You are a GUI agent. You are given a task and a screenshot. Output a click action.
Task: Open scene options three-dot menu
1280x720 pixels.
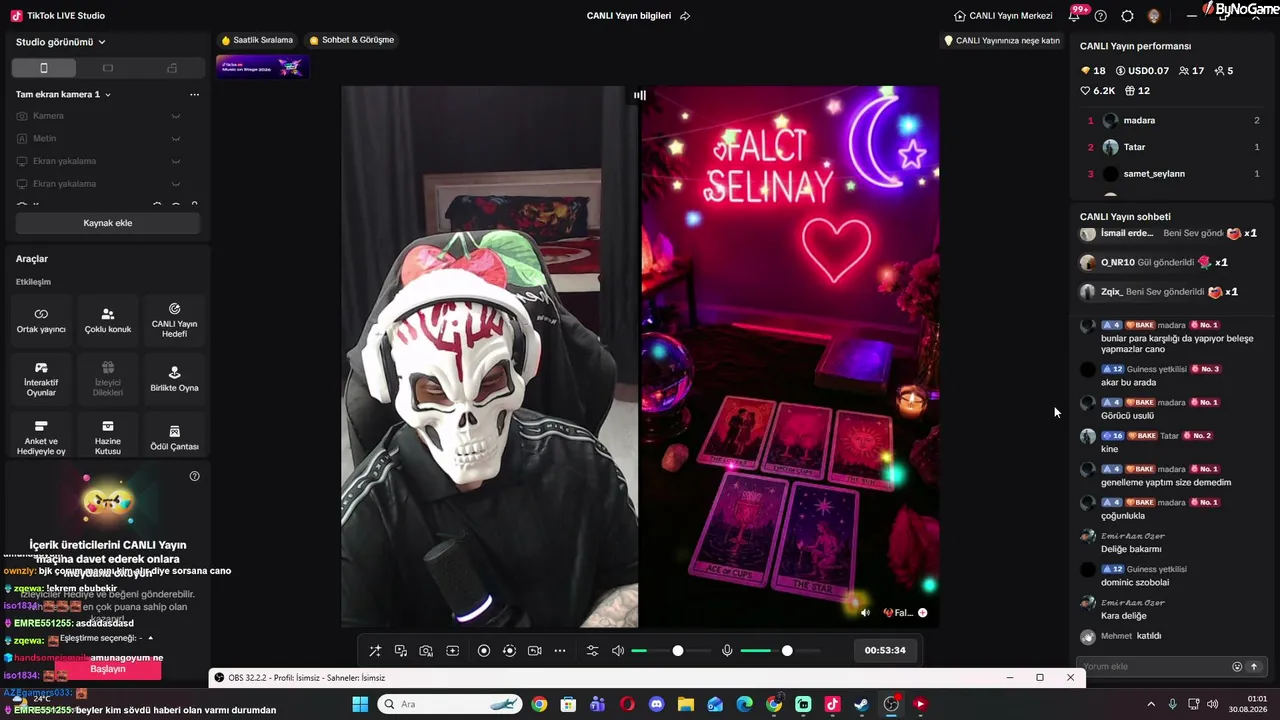(194, 94)
